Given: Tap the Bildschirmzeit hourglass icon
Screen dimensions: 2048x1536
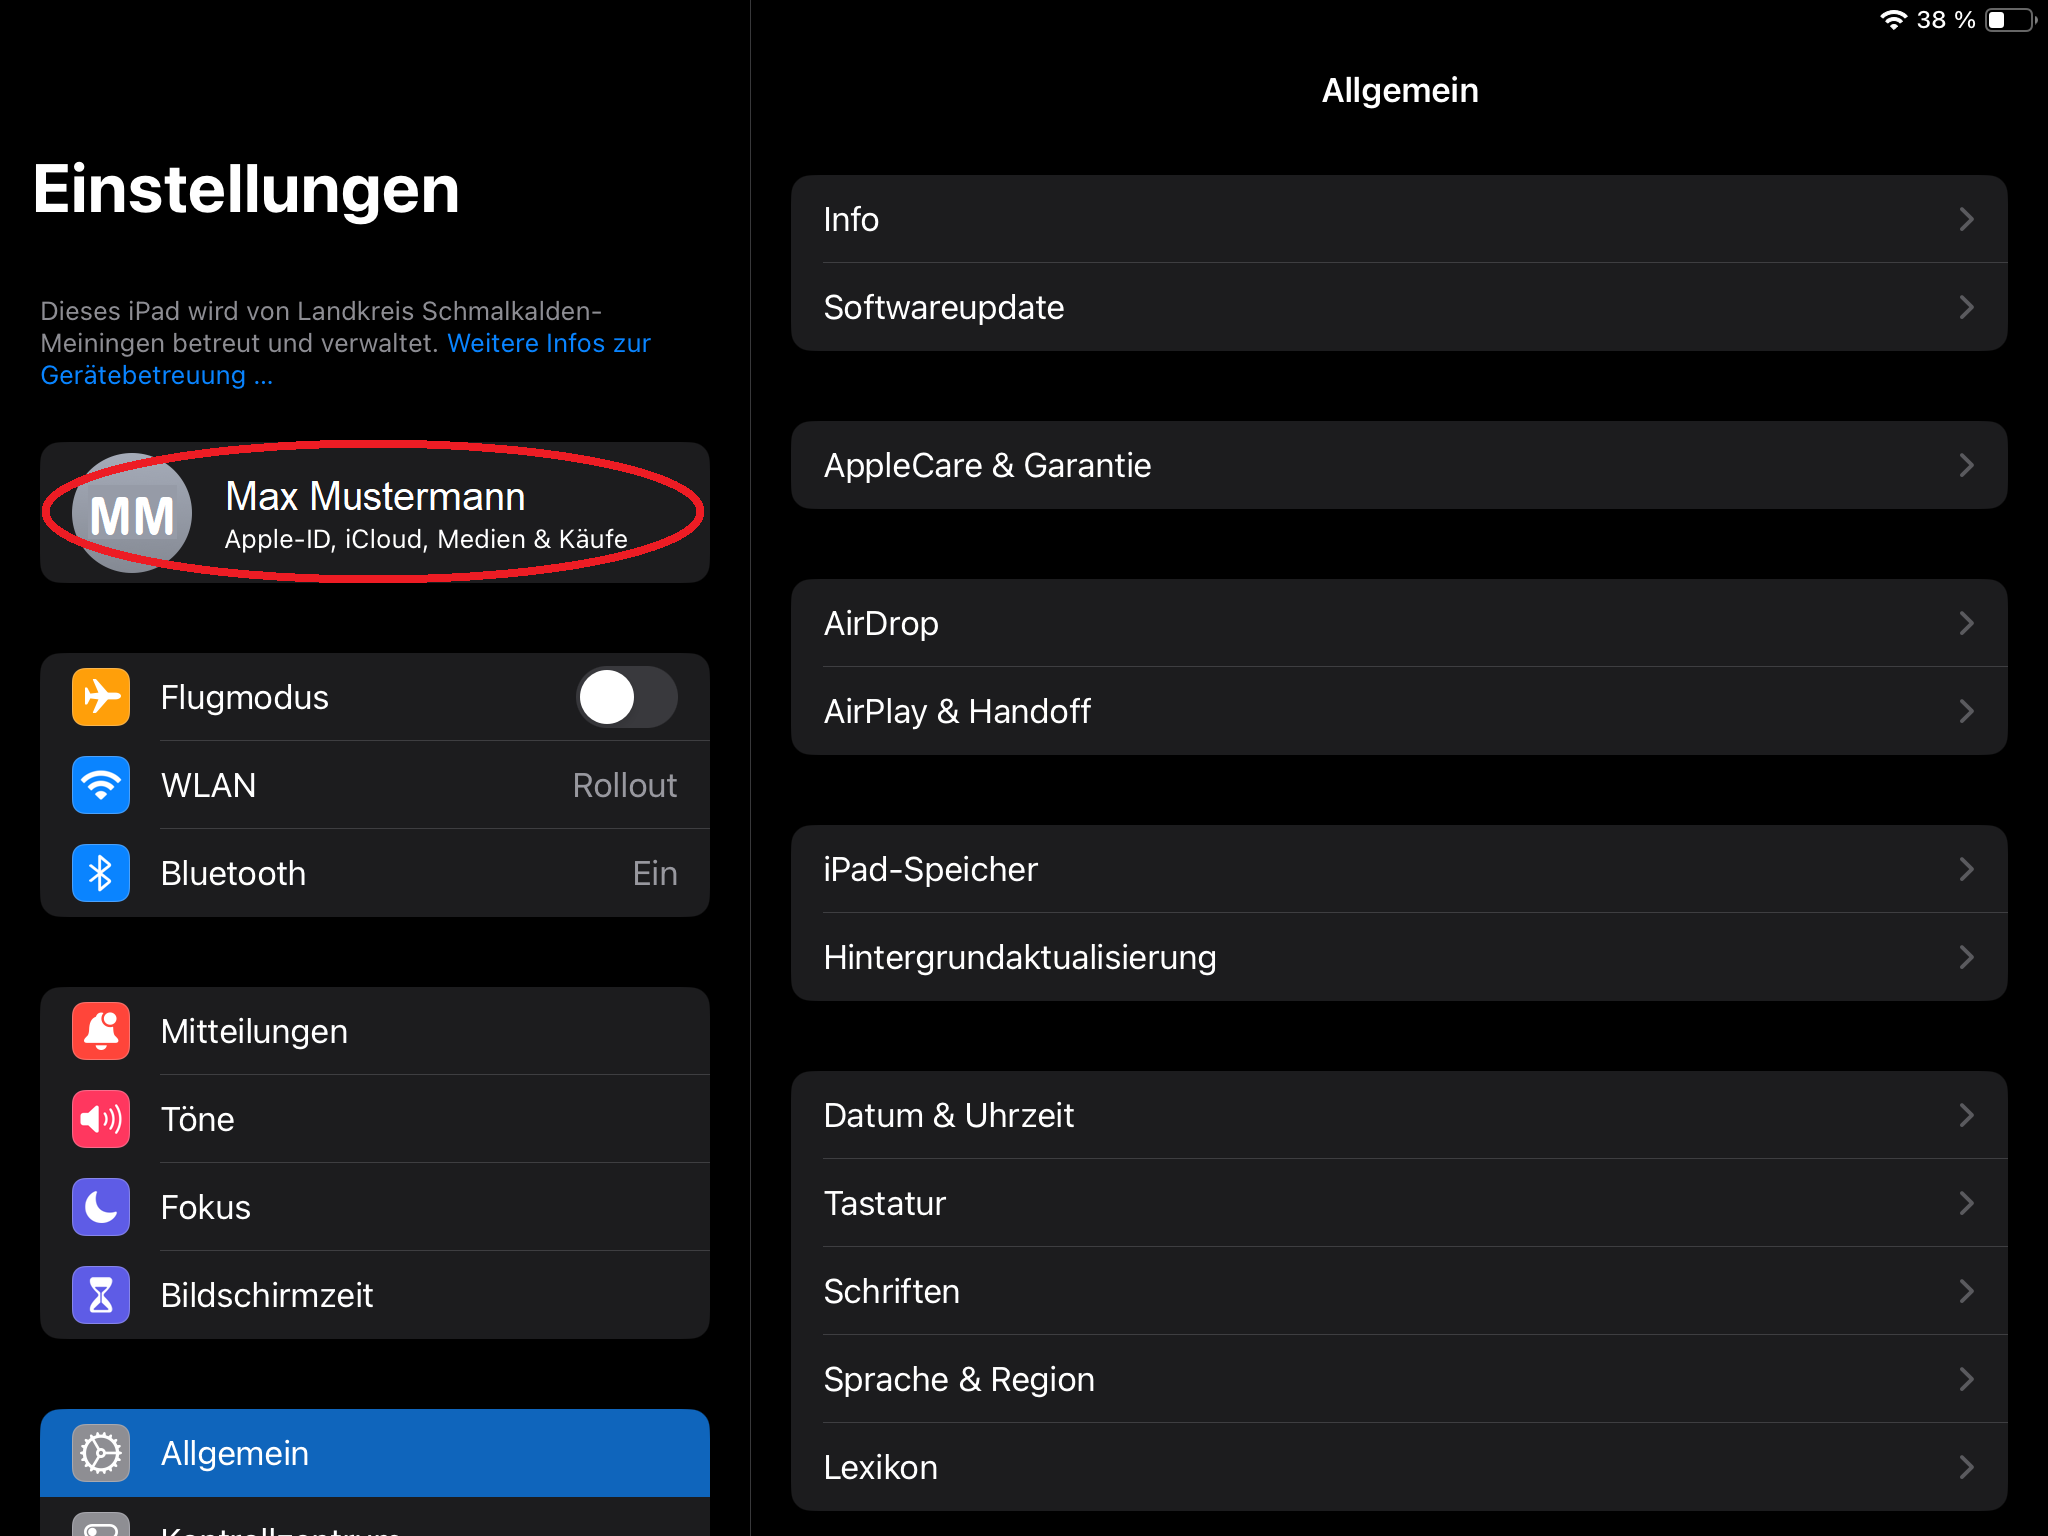Looking at the screenshot, I should click(x=101, y=1295).
